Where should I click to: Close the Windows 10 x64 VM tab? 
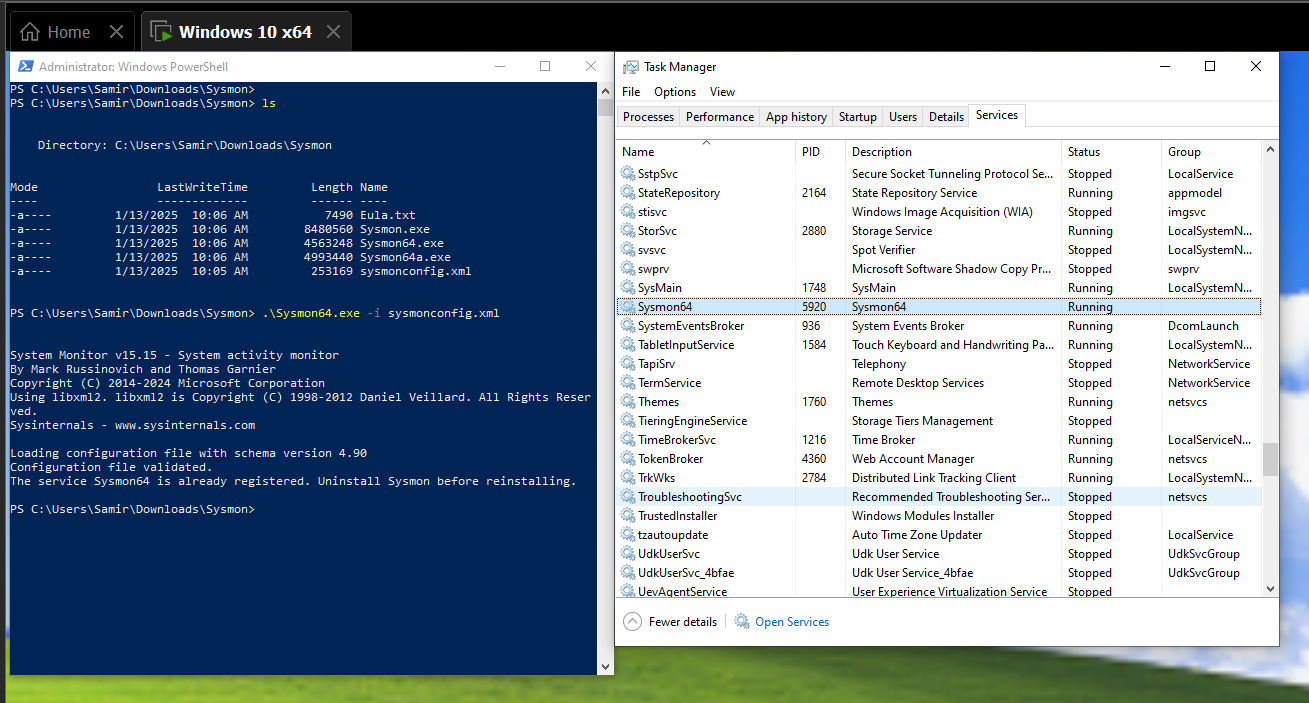[x=333, y=32]
